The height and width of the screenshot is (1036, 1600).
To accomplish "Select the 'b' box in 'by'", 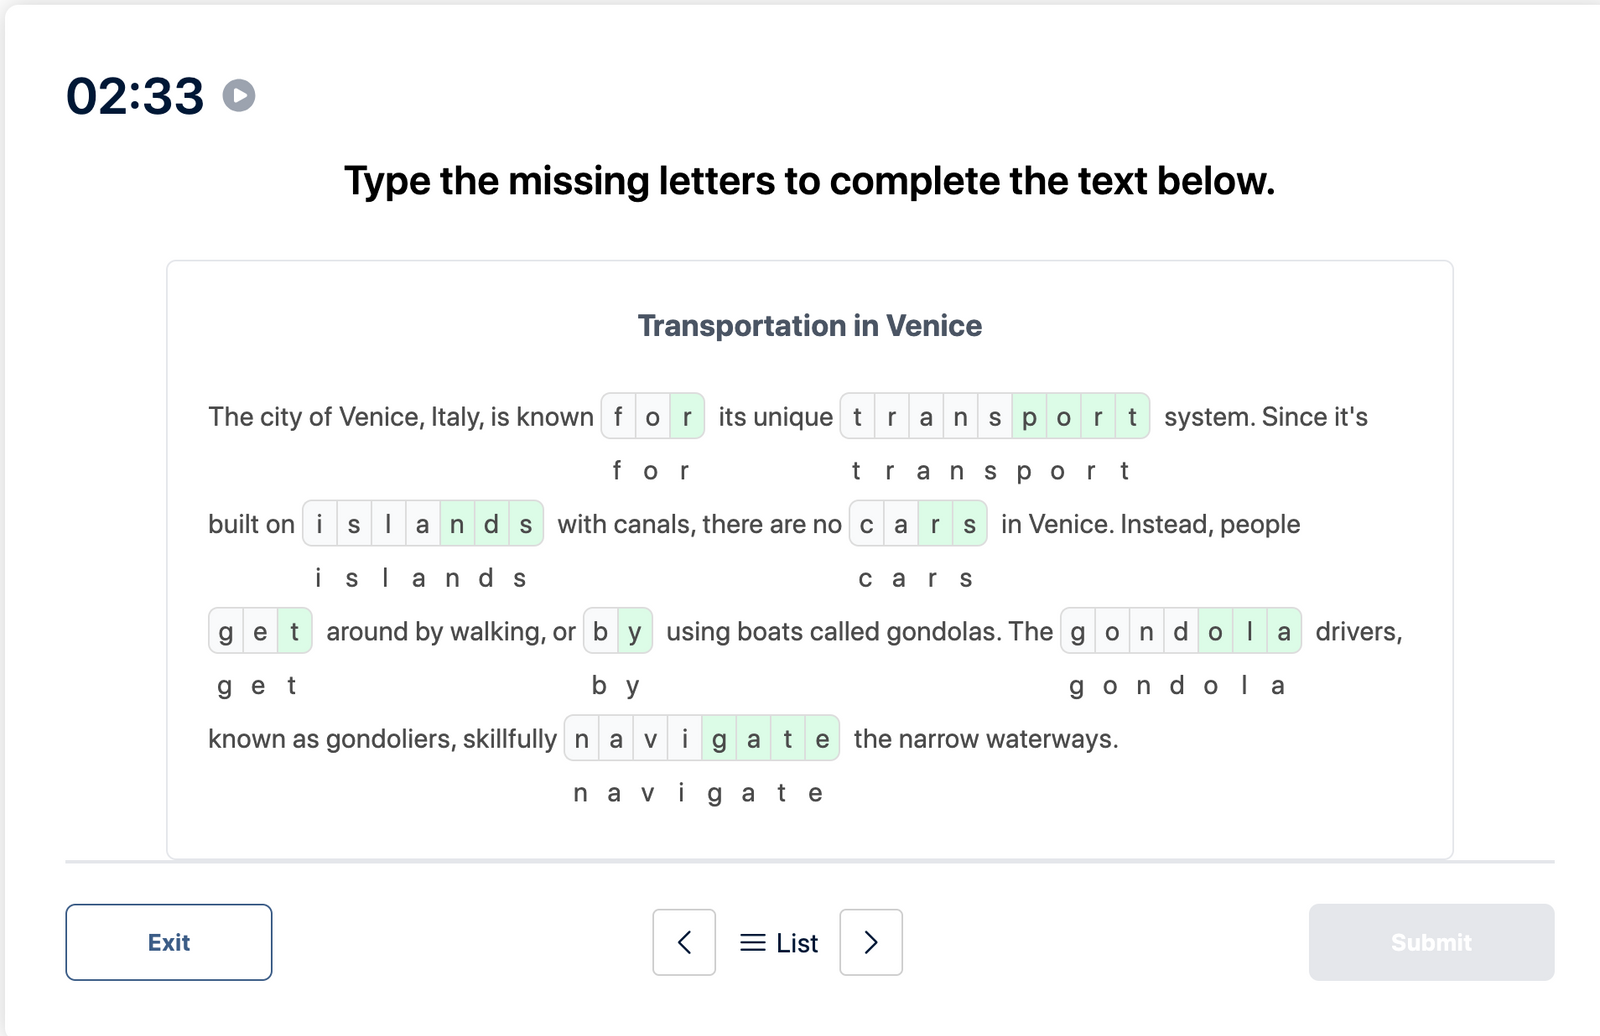I will (602, 631).
